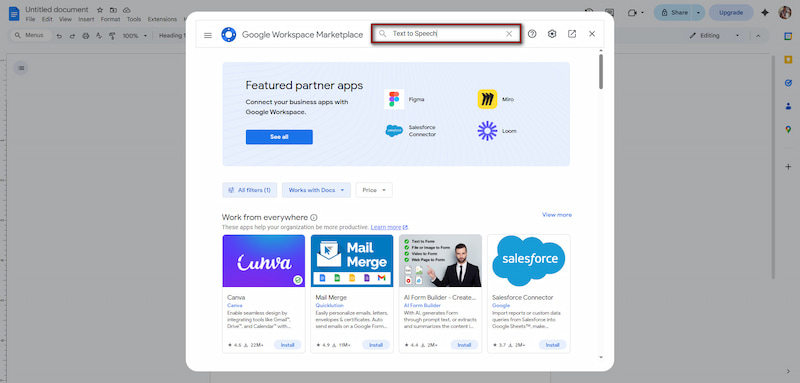The height and width of the screenshot is (383, 800).
Task: Click Spell check icon in Docs toolbar
Action: (98, 36)
